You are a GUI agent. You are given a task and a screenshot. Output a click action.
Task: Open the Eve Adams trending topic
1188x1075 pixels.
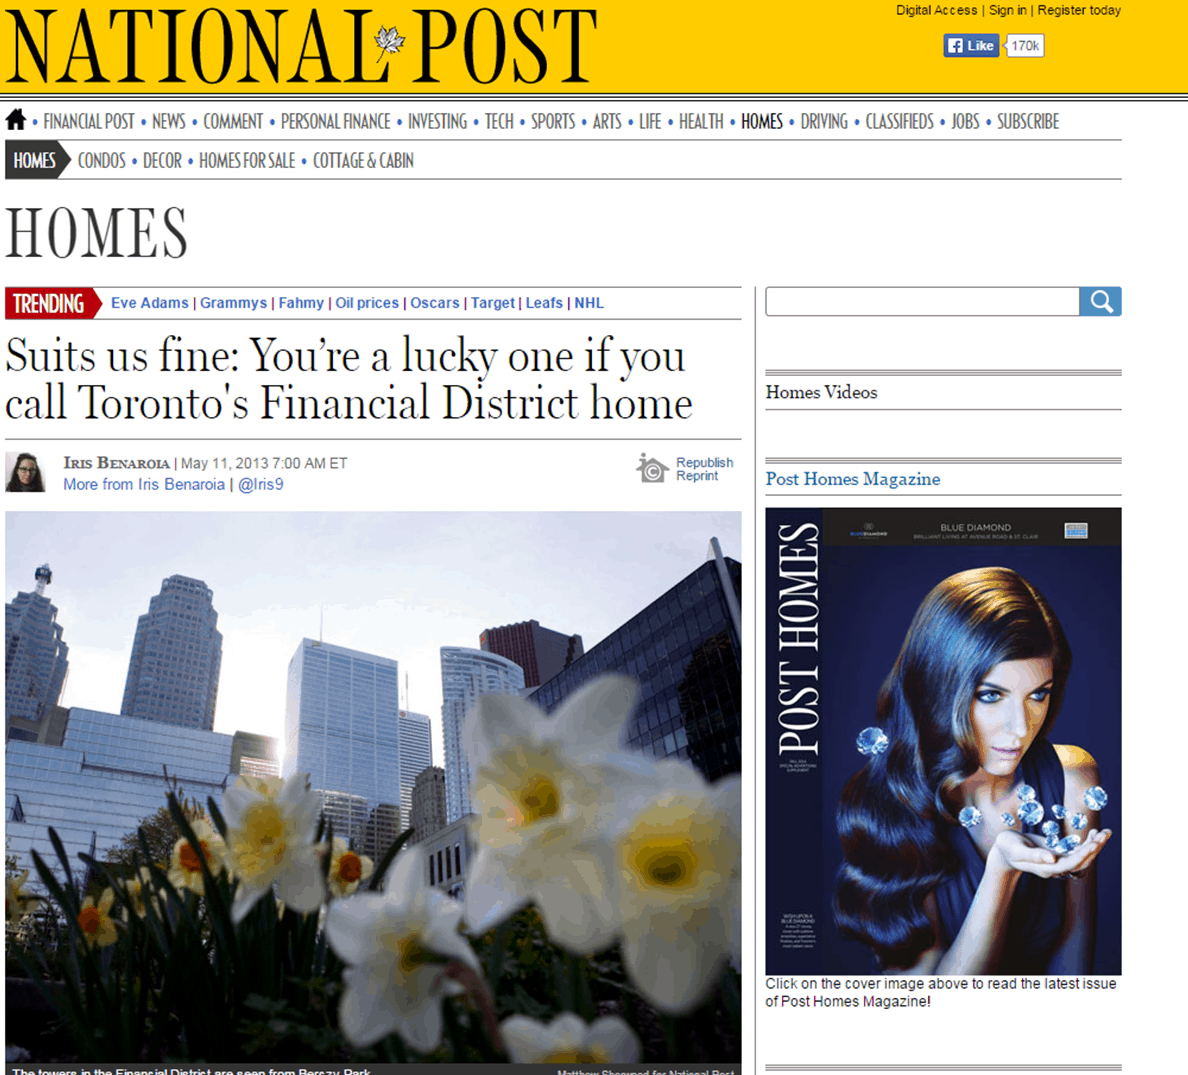pyautogui.click(x=149, y=303)
